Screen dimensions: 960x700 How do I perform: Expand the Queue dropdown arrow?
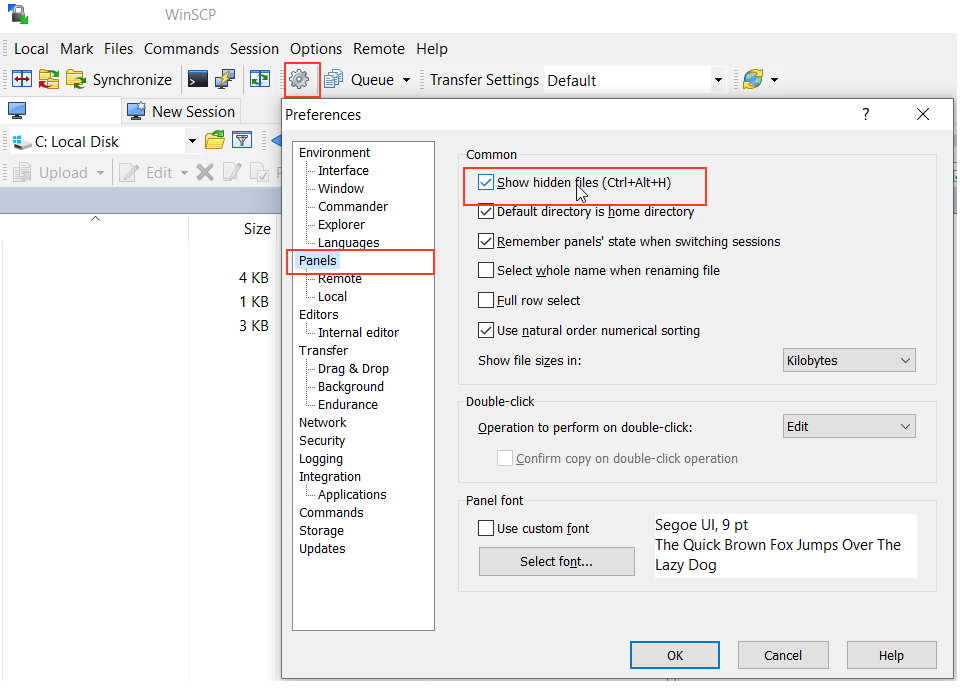click(x=407, y=80)
